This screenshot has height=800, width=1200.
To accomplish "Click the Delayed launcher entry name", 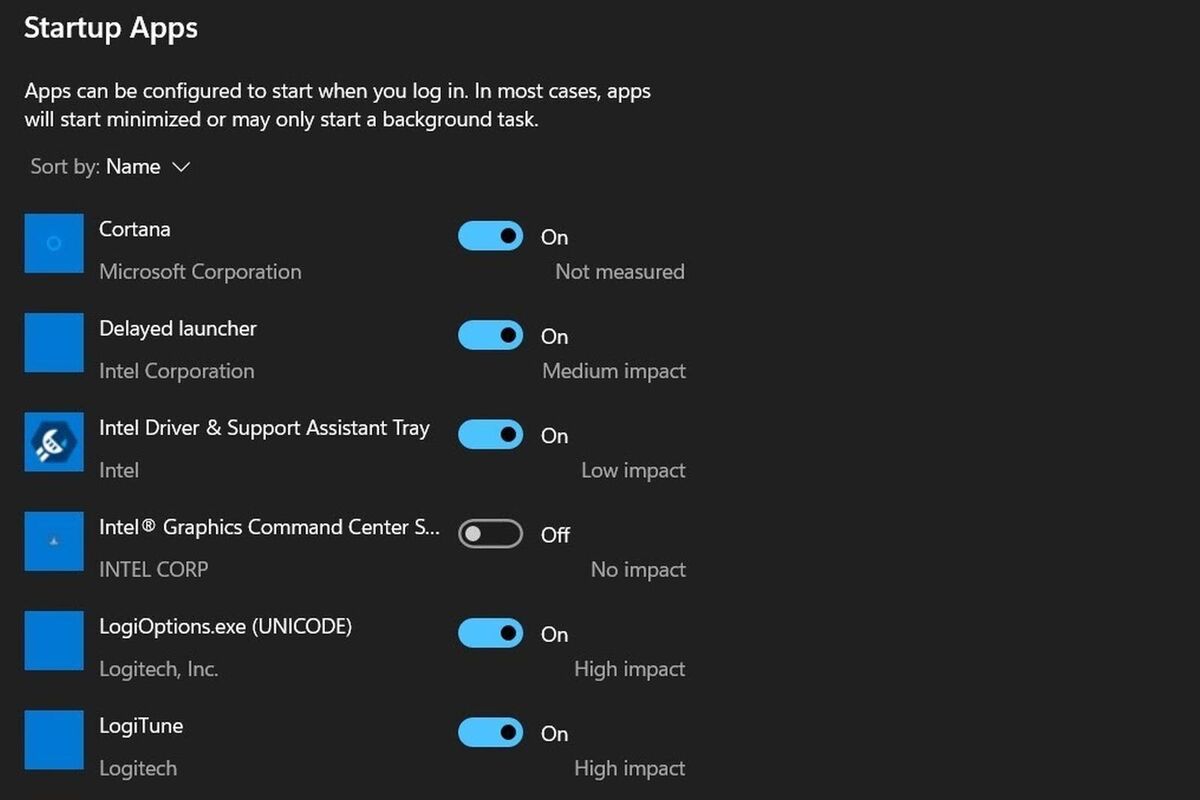I will click(x=178, y=329).
